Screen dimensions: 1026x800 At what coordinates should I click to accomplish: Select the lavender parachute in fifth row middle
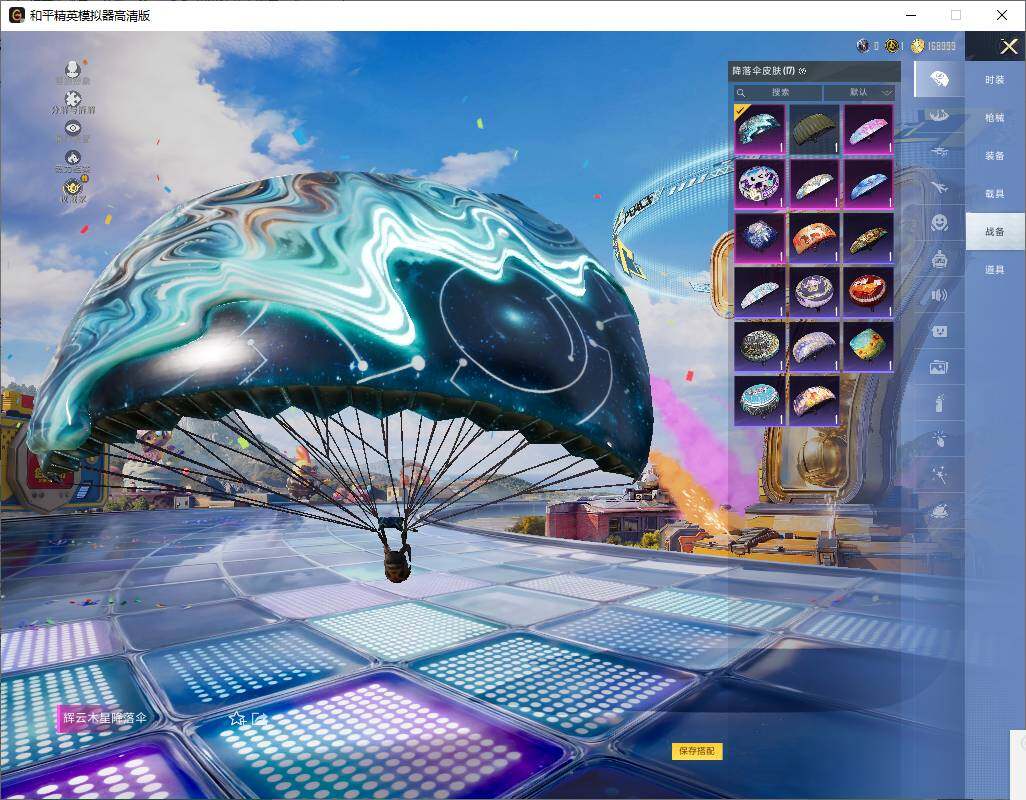[814, 346]
